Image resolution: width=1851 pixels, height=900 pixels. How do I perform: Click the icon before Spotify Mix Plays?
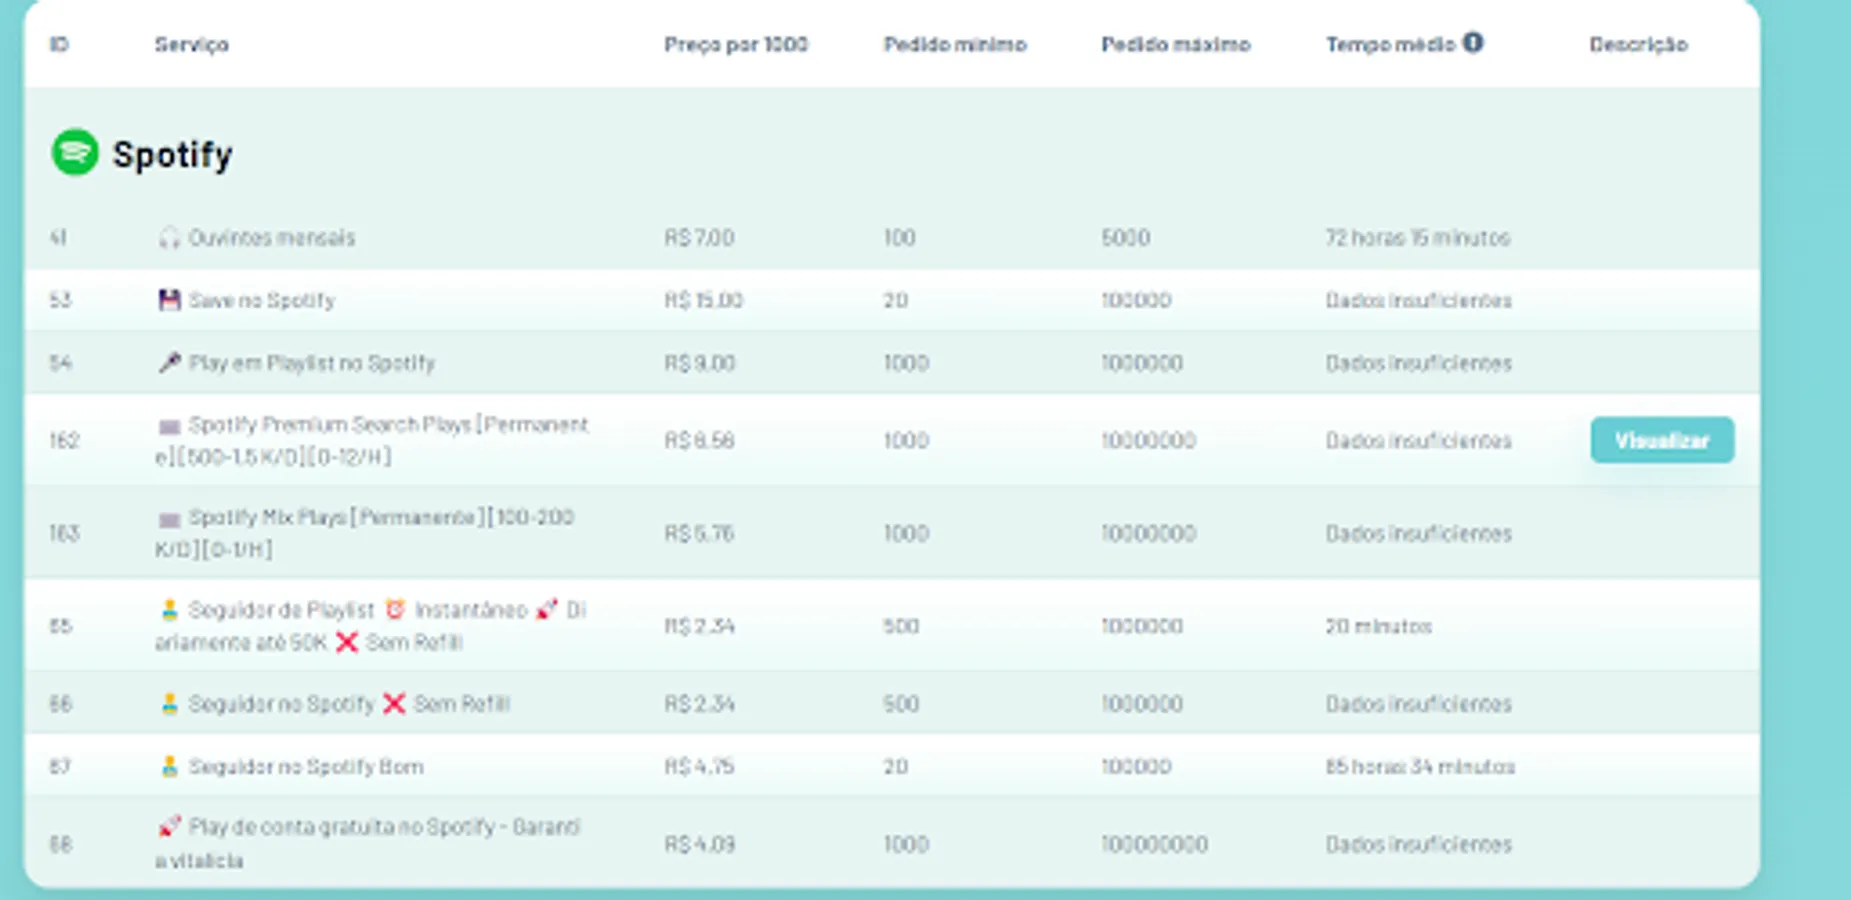pos(169,519)
